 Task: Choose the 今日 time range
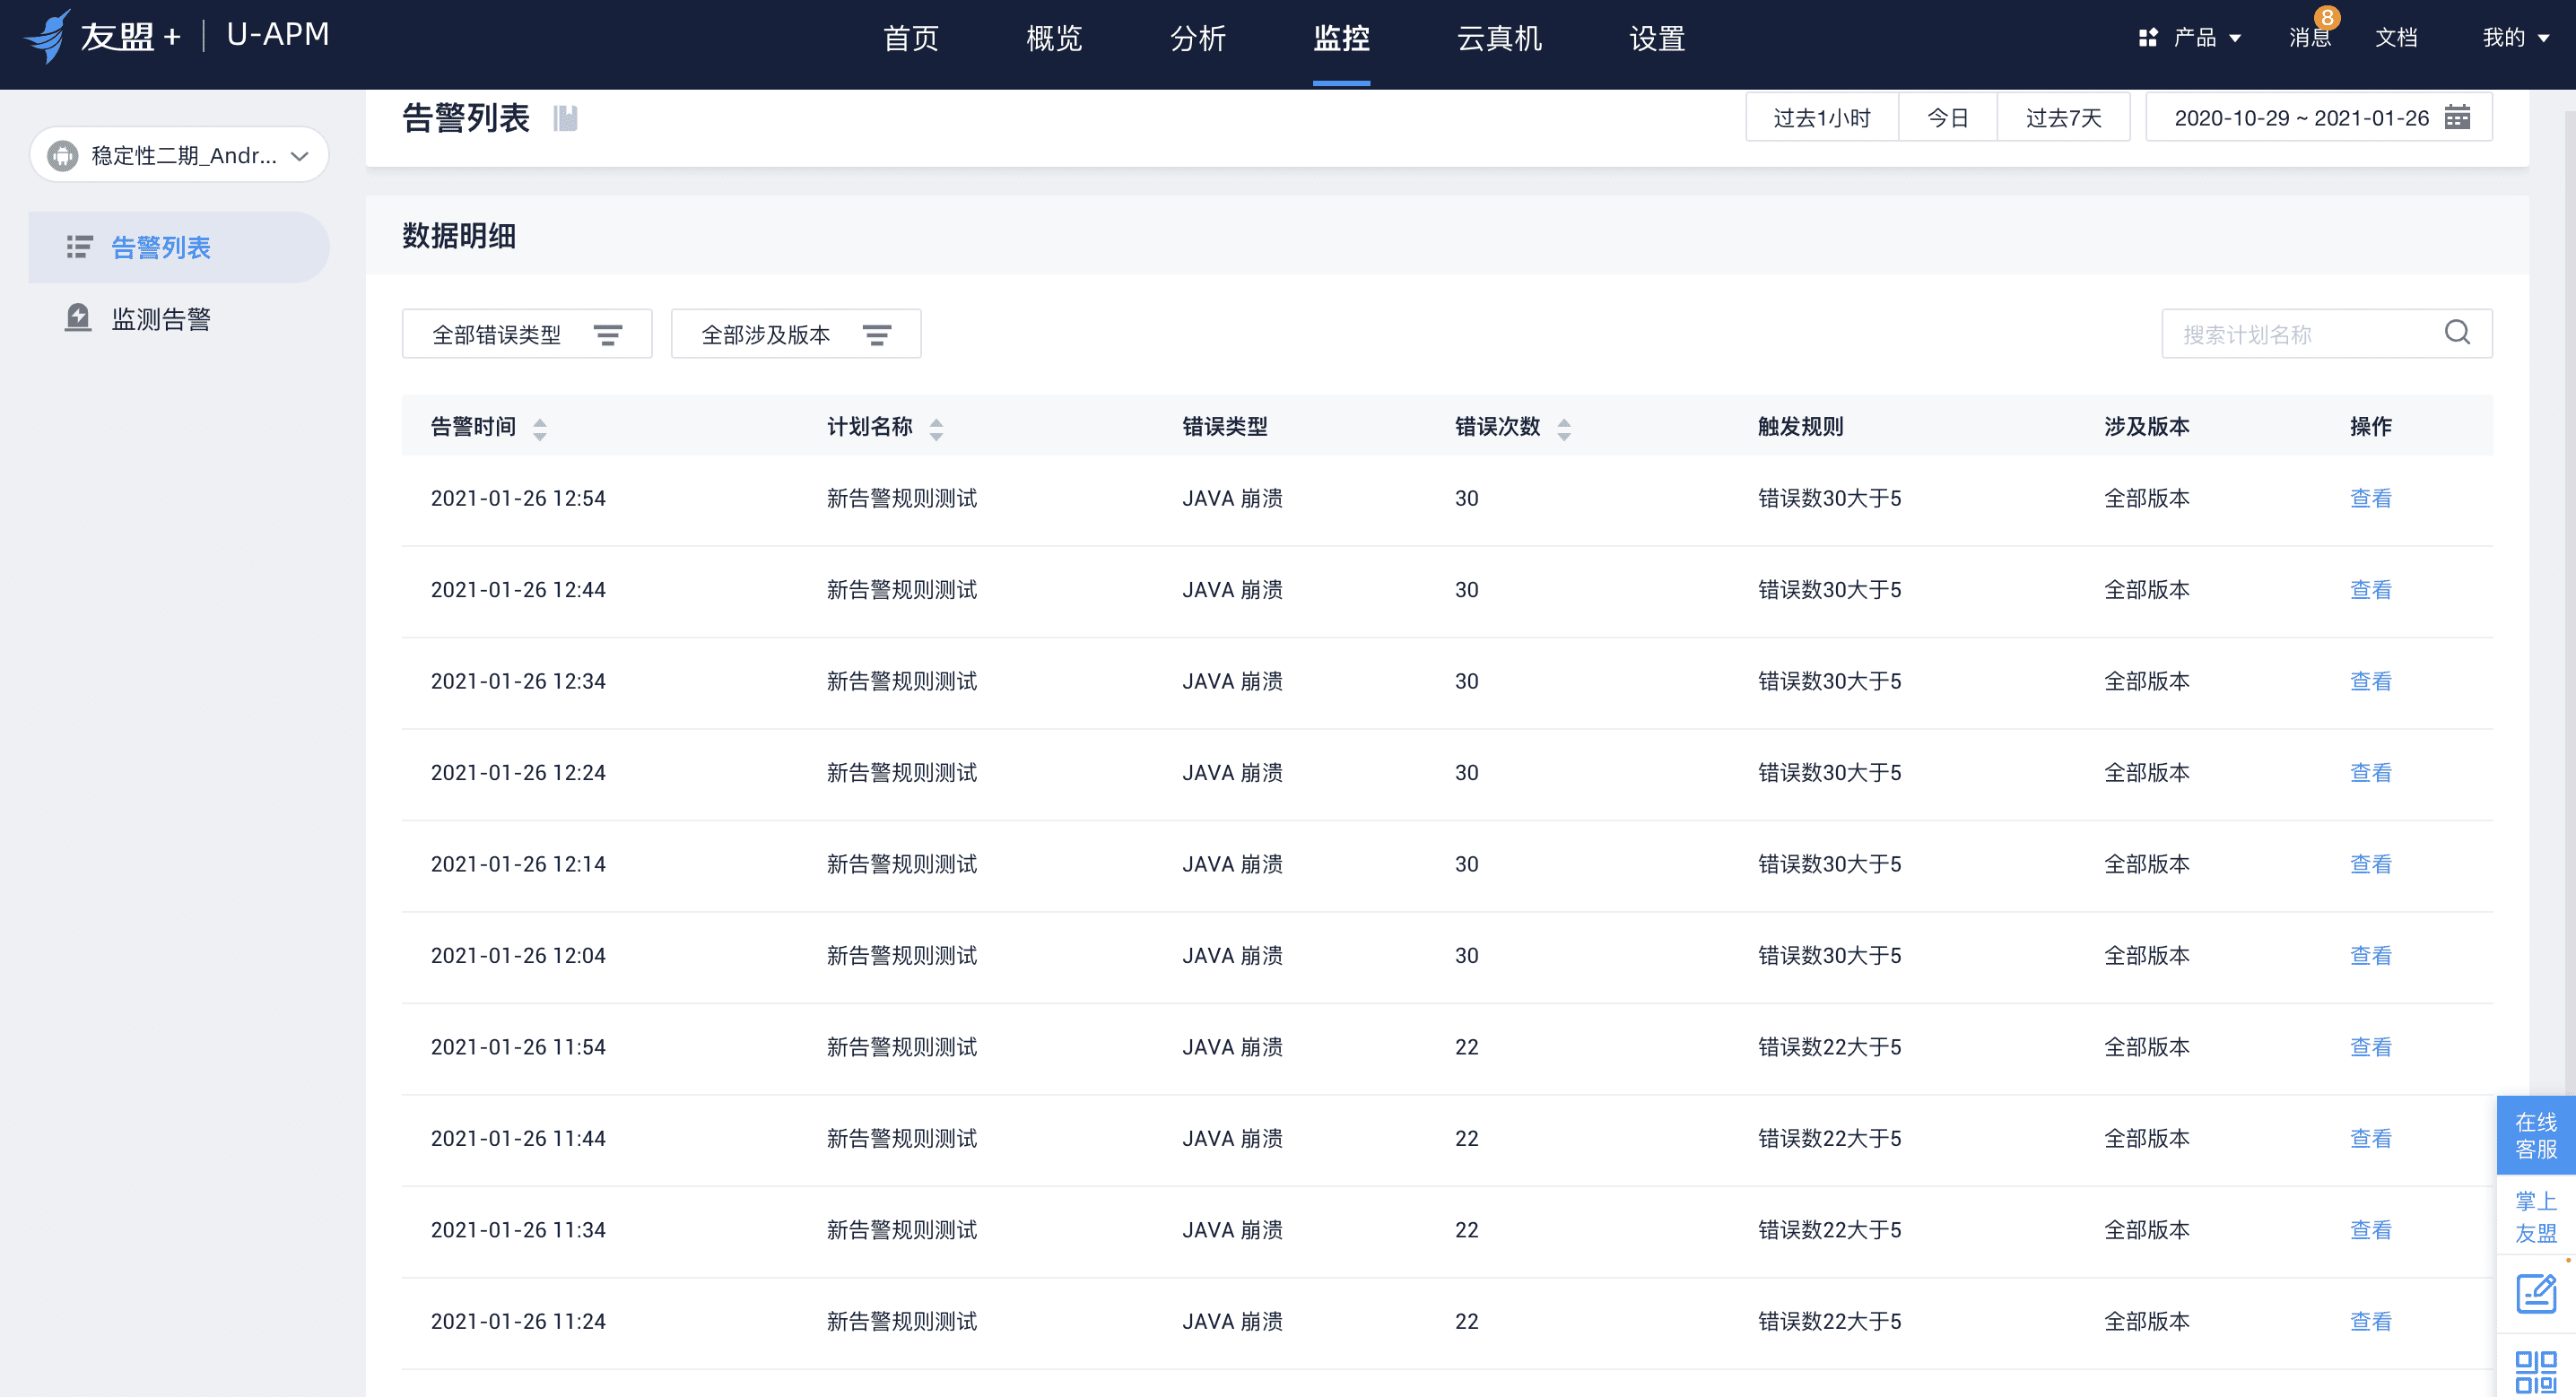pos(1948,118)
